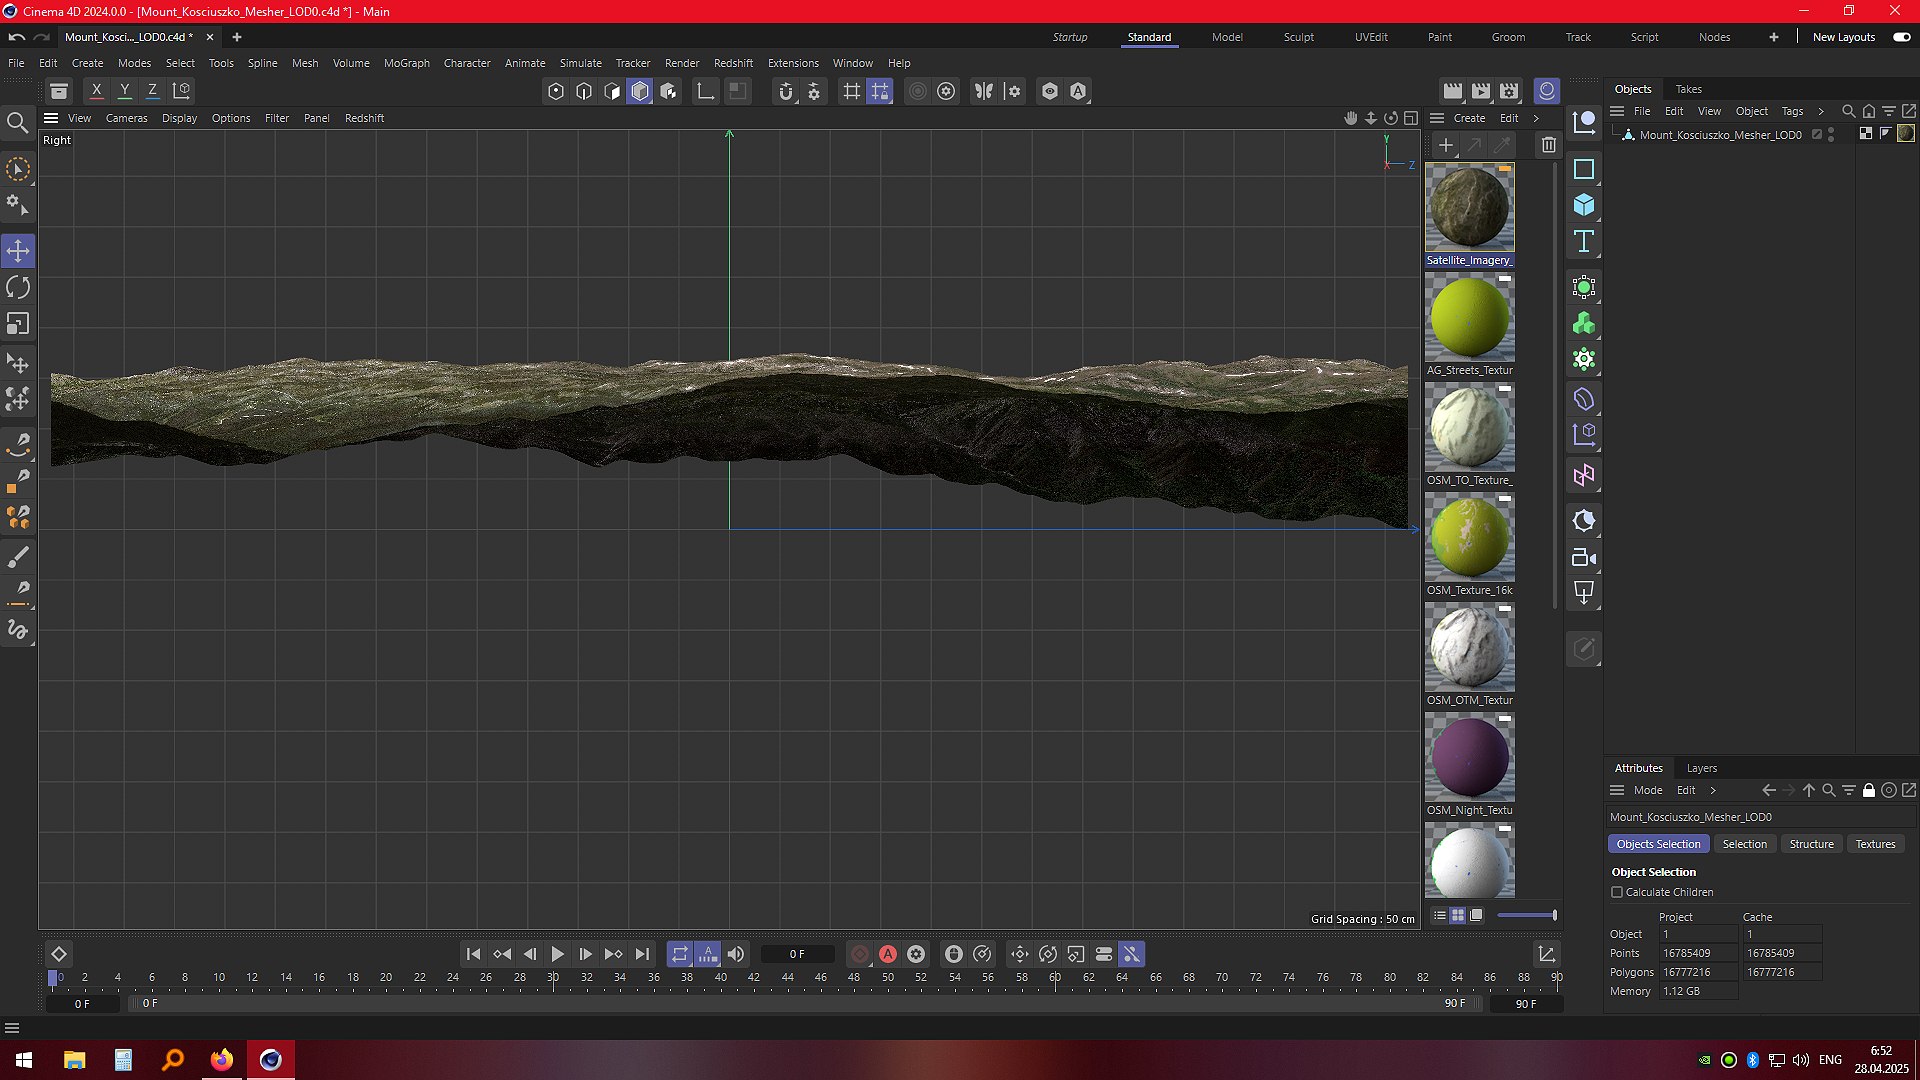1920x1080 pixels.
Task: Create a new material with plus icon
Action: pyautogui.click(x=1445, y=145)
